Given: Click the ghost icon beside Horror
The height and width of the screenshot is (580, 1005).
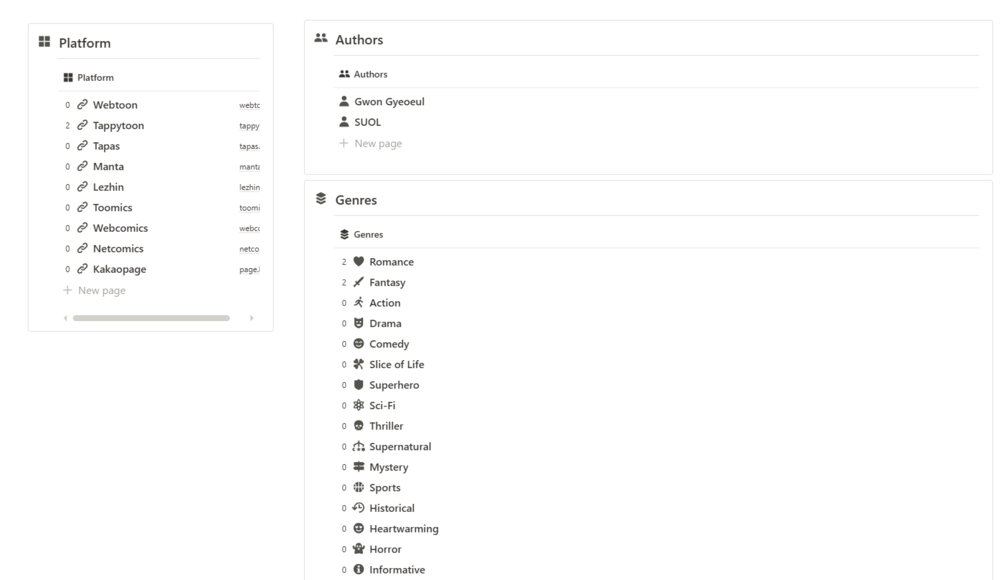Looking at the screenshot, I should pyautogui.click(x=358, y=549).
